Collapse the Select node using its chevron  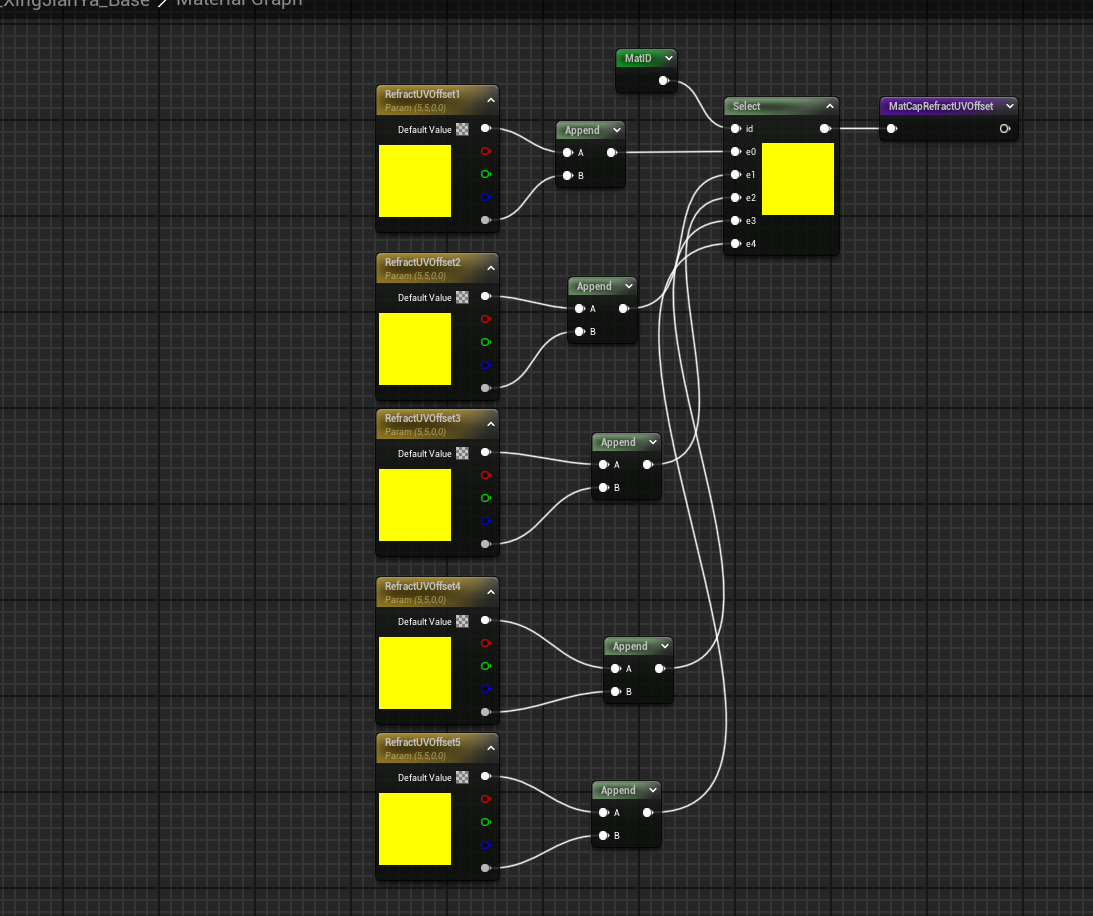click(x=830, y=106)
